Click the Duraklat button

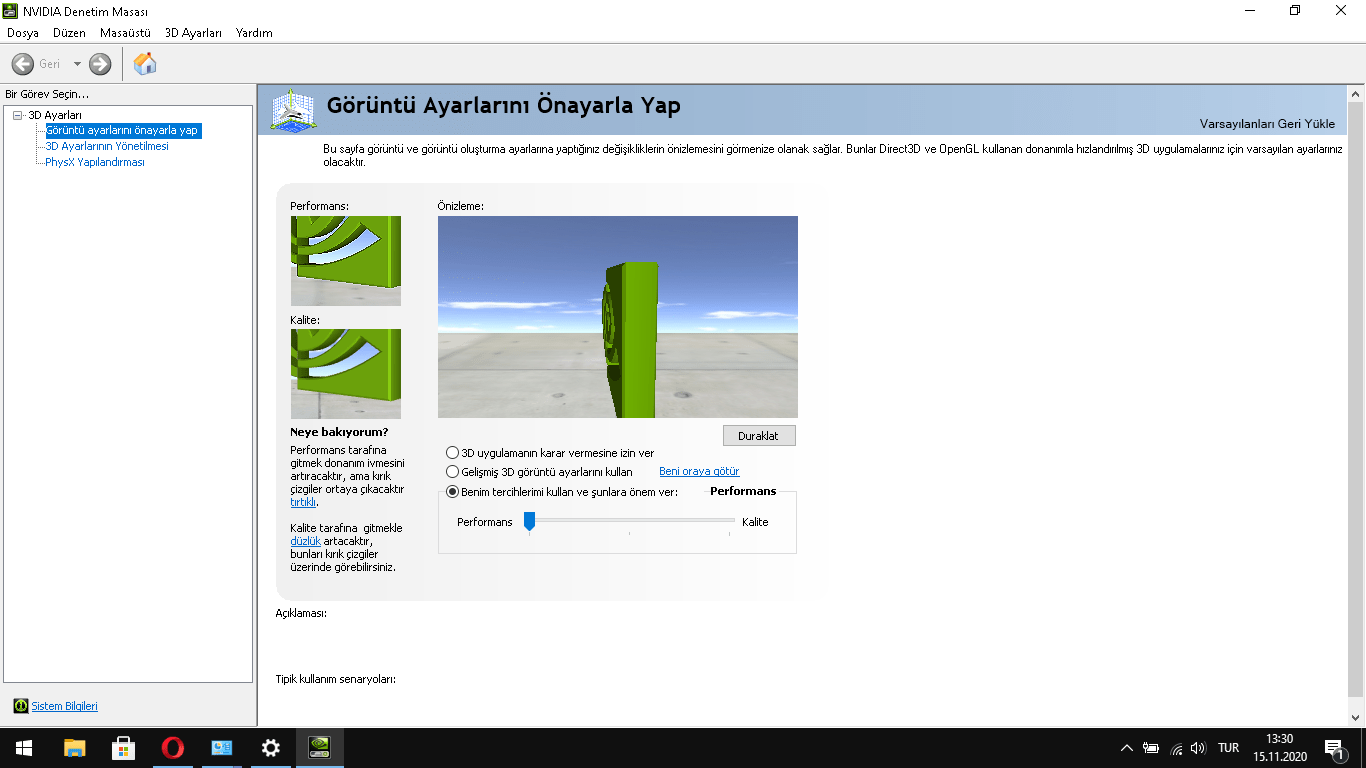(x=759, y=436)
